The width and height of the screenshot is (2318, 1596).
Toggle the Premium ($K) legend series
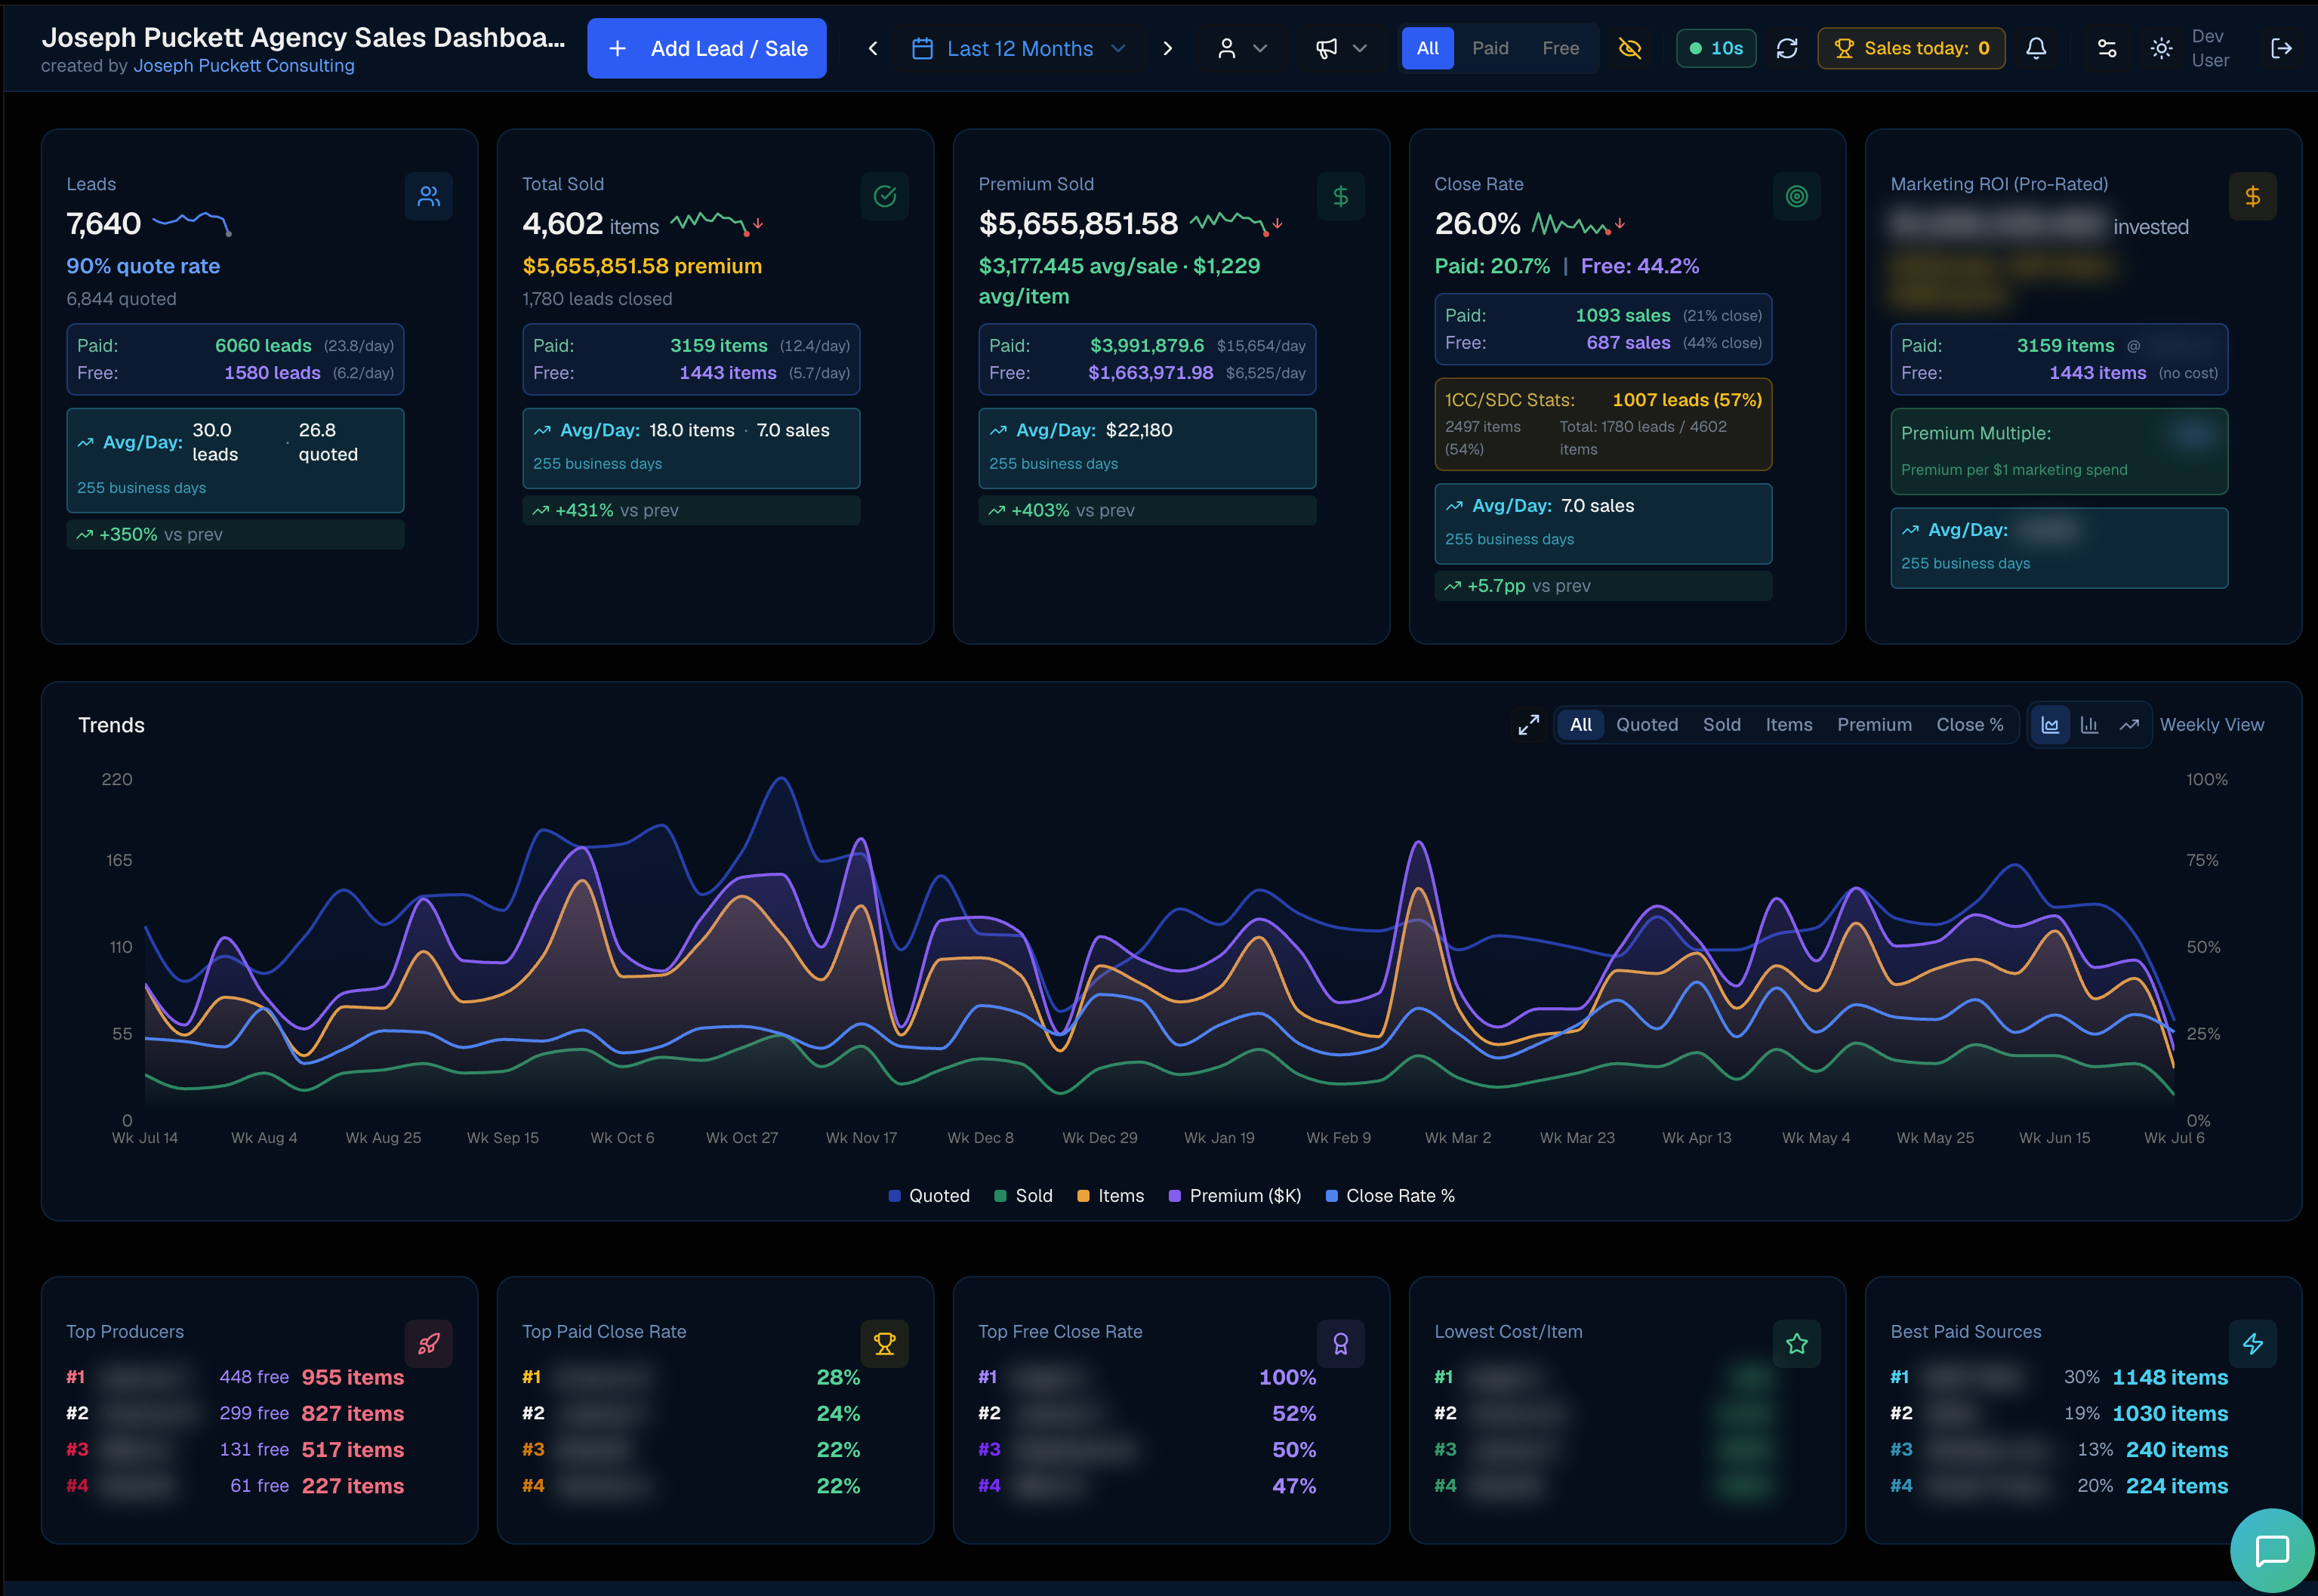[1235, 1195]
